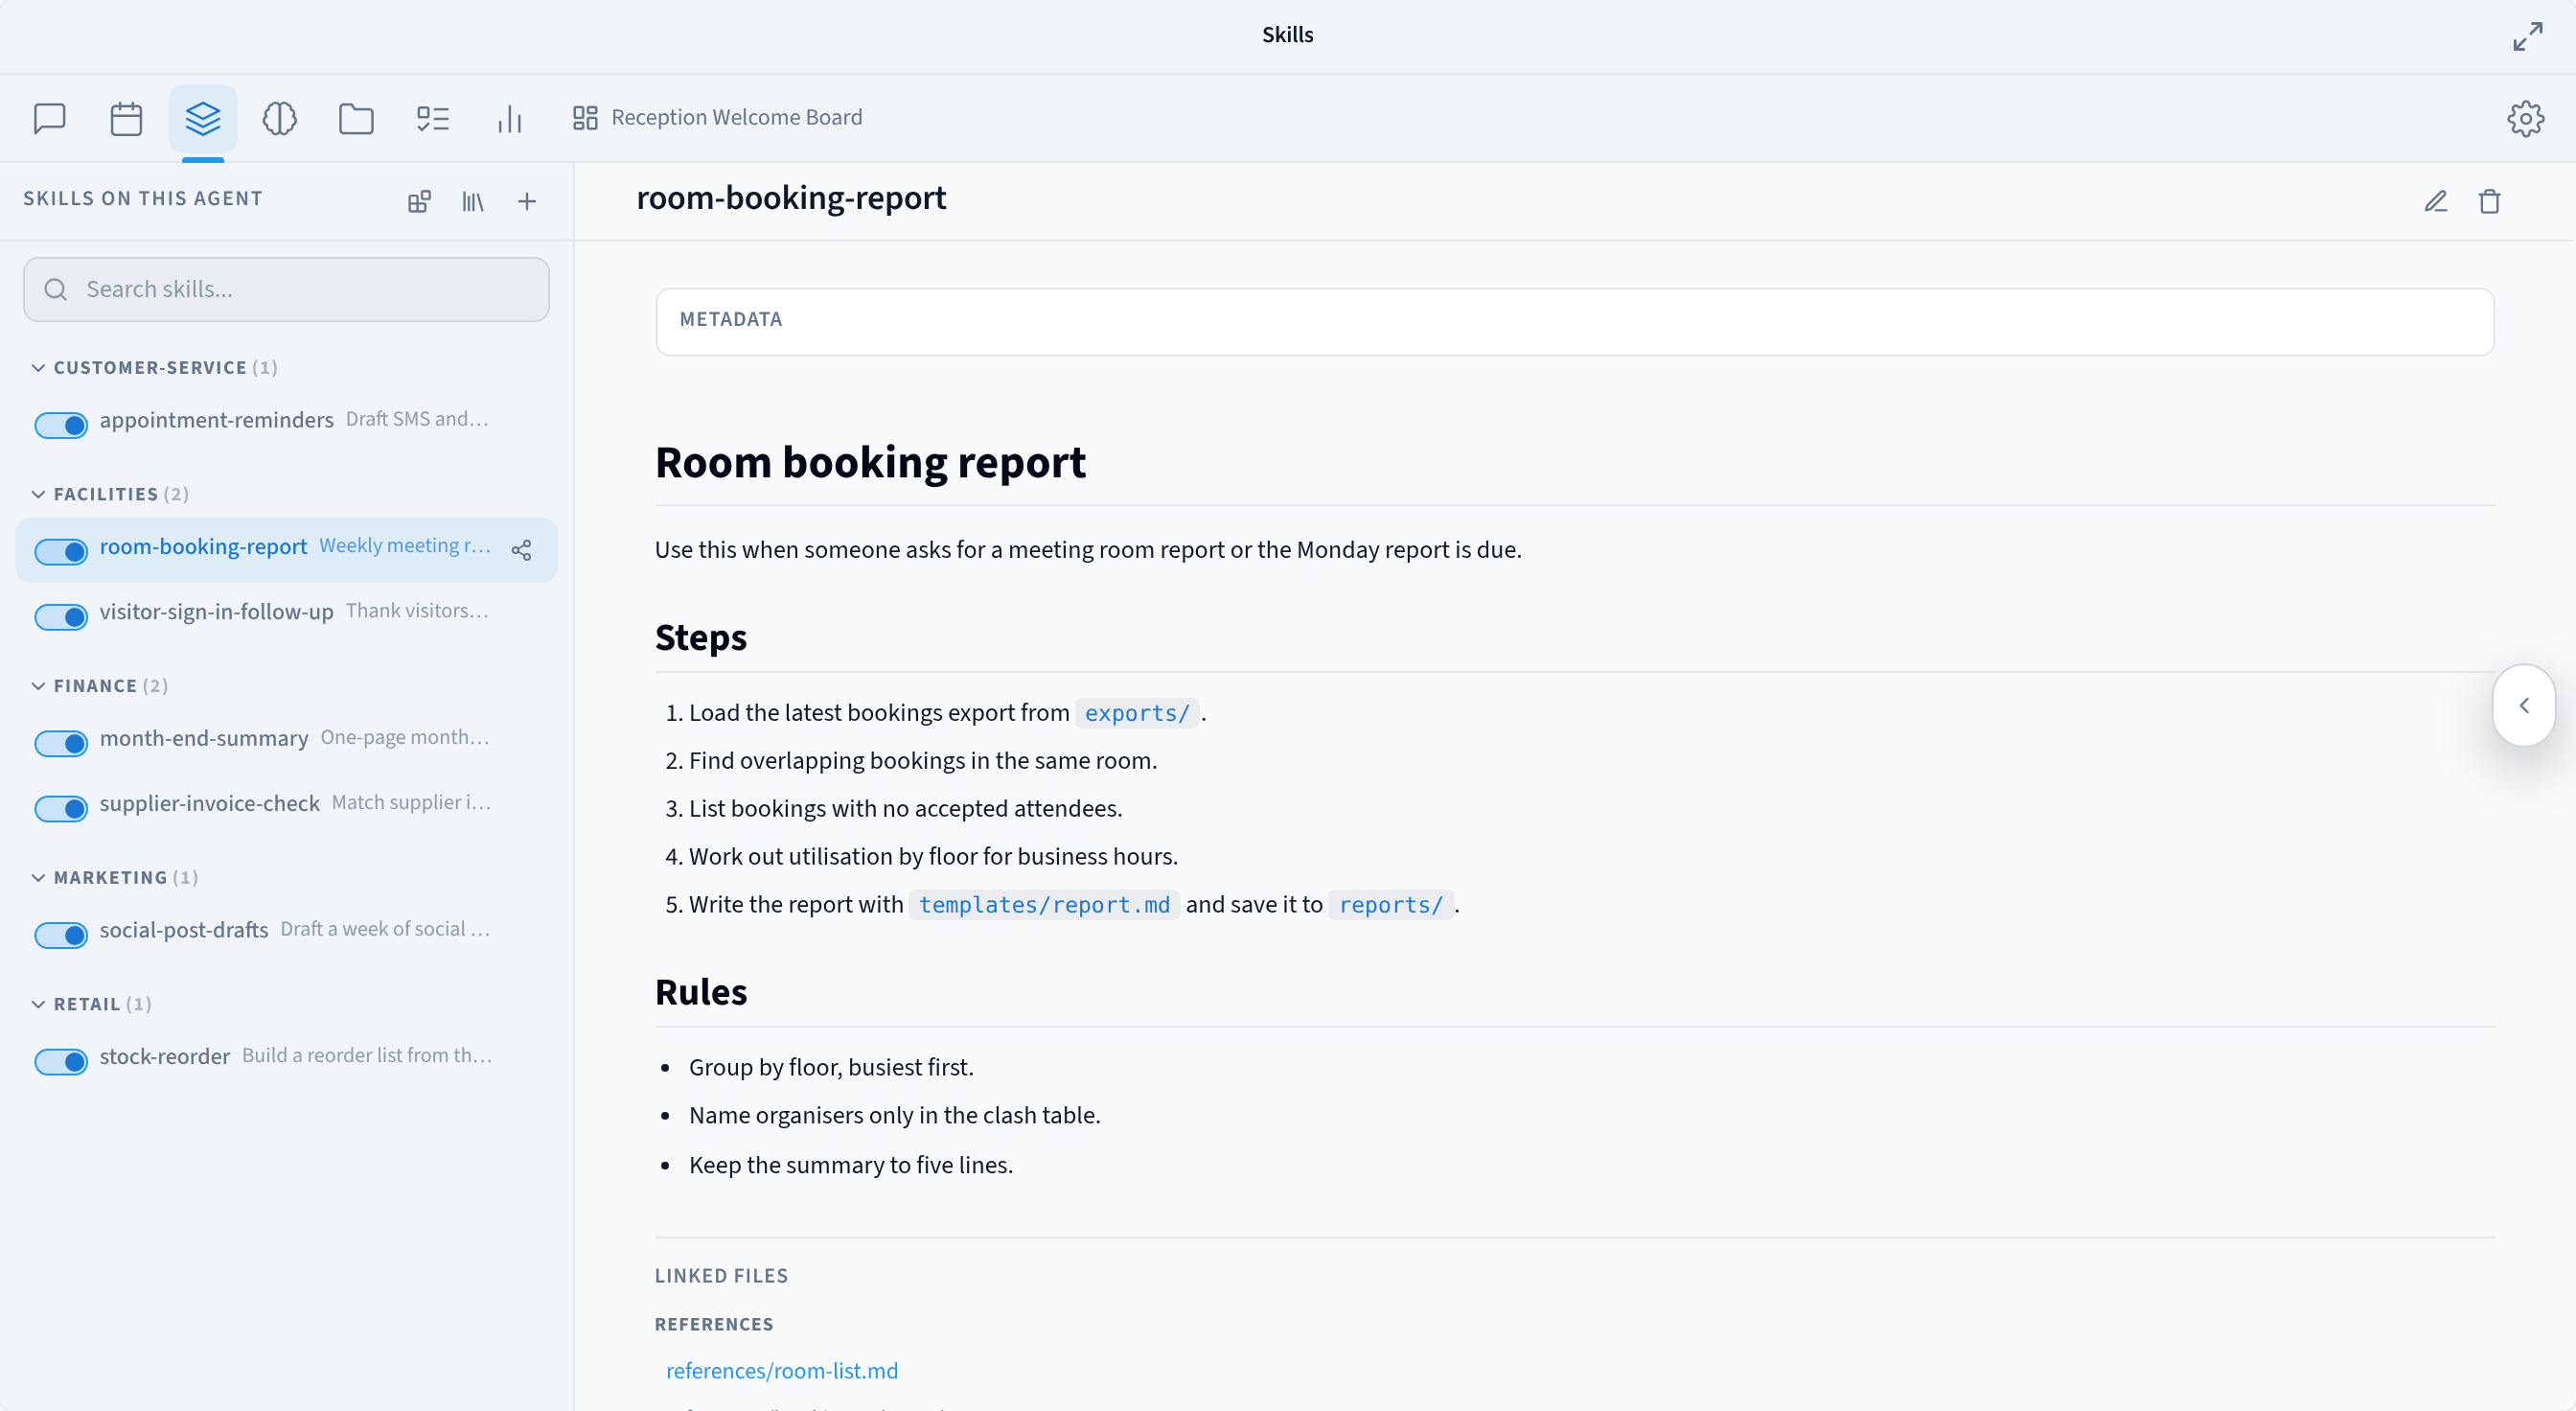Viewport: 2576px width, 1411px height.
Task: Open the chat icon in top toolbar
Action: pyautogui.click(x=50, y=118)
